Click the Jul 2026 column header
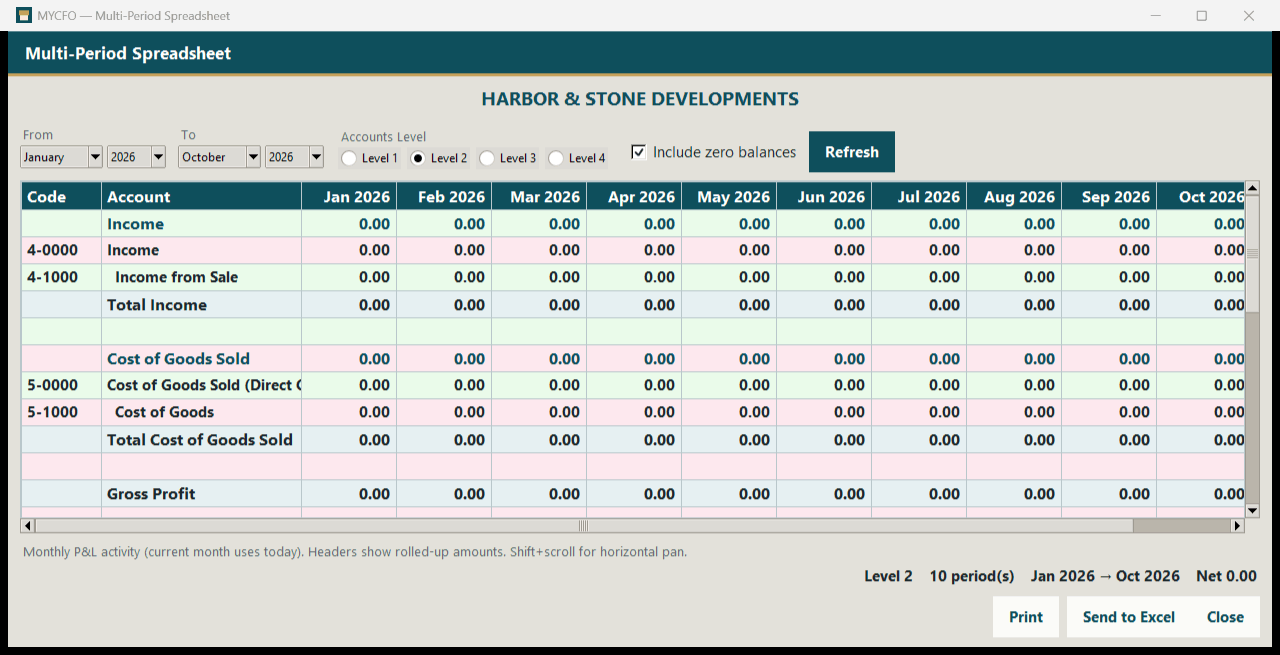This screenshot has width=1280, height=655. pos(919,197)
